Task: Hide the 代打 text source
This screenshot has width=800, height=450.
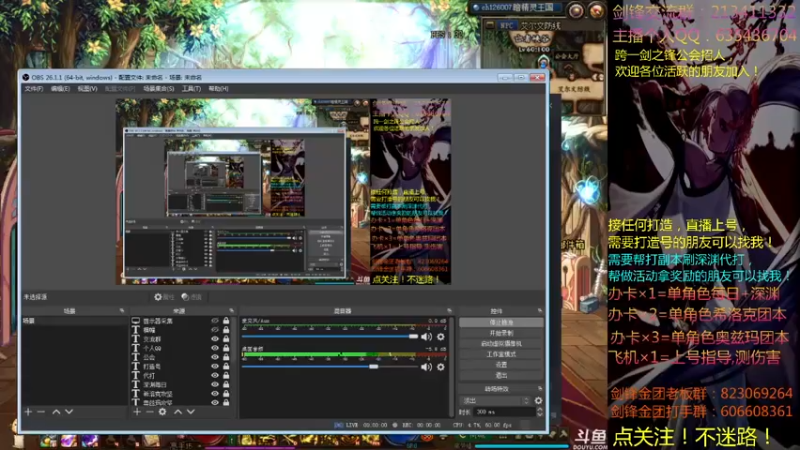Action: click(x=215, y=376)
